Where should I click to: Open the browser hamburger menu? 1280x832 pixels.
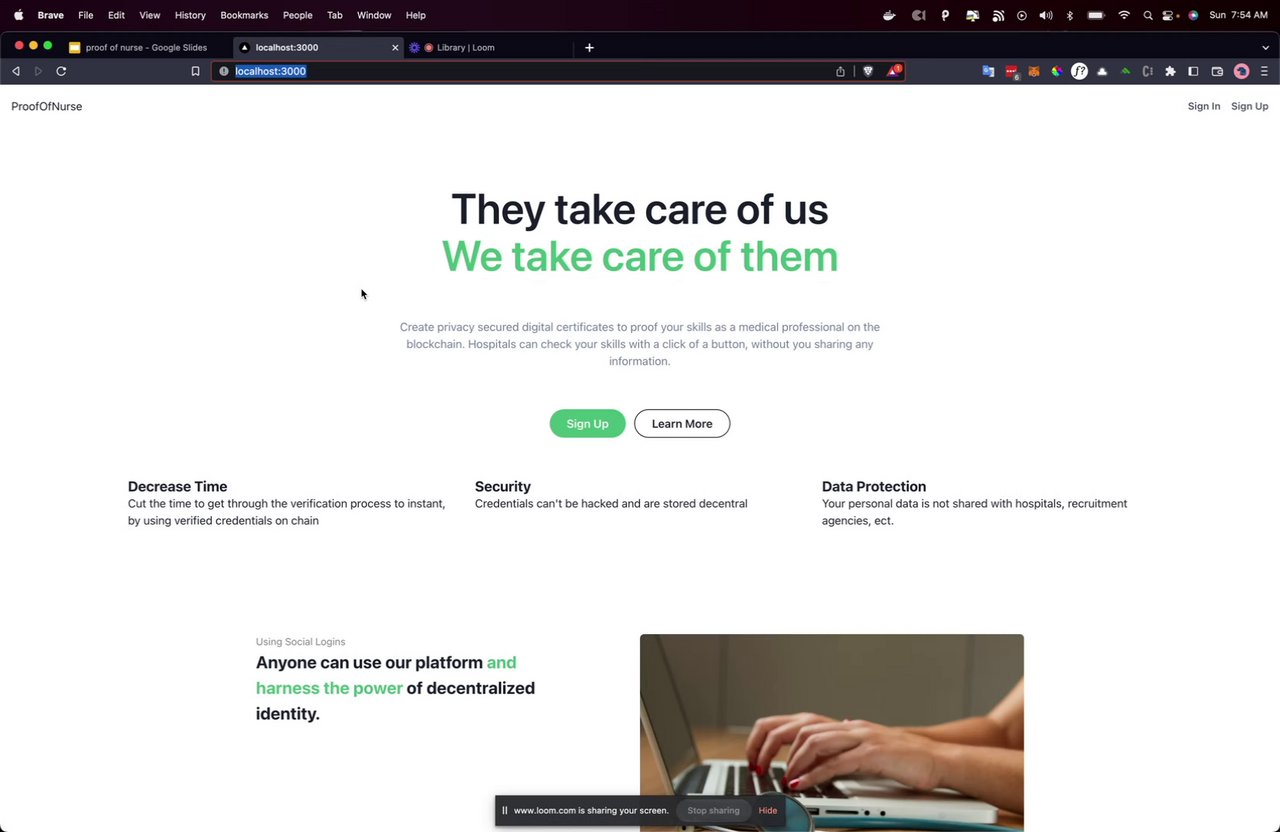pyautogui.click(x=1264, y=71)
